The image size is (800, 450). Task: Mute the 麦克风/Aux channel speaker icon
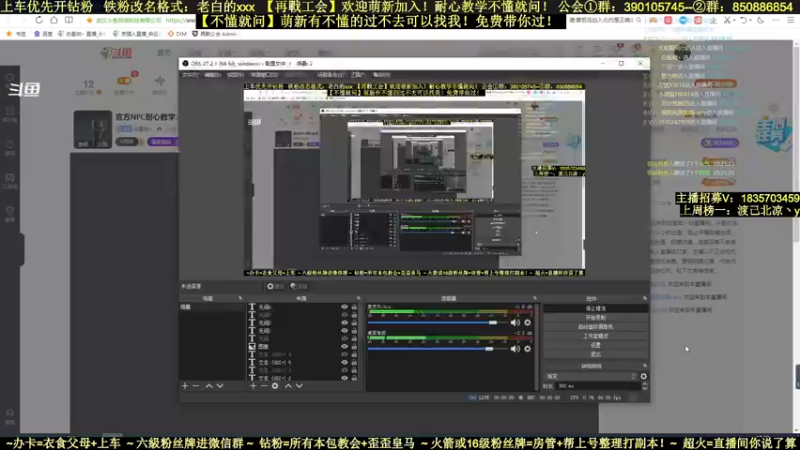515,322
